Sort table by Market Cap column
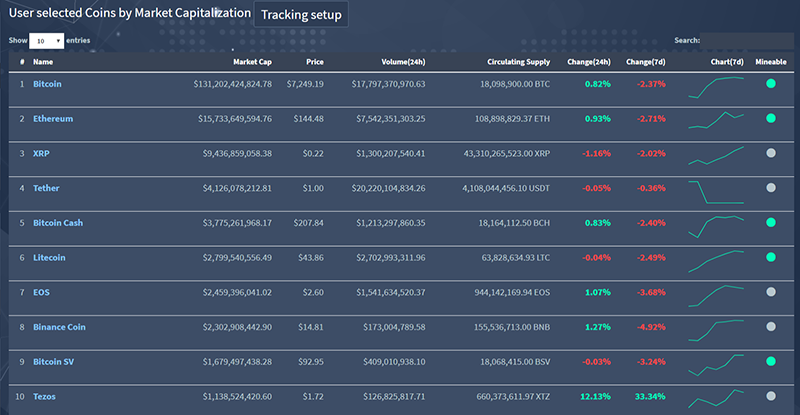800x415 pixels. [x=252, y=62]
